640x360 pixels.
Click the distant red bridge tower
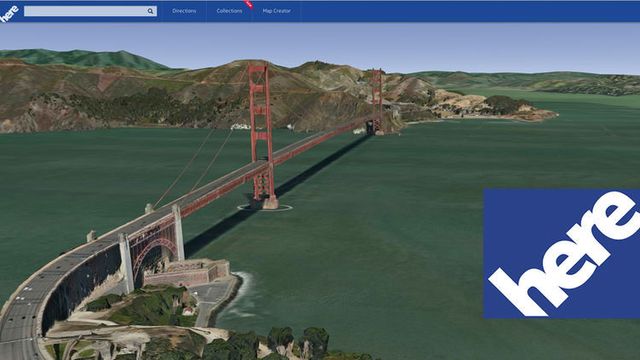pyautogui.click(x=376, y=101)
